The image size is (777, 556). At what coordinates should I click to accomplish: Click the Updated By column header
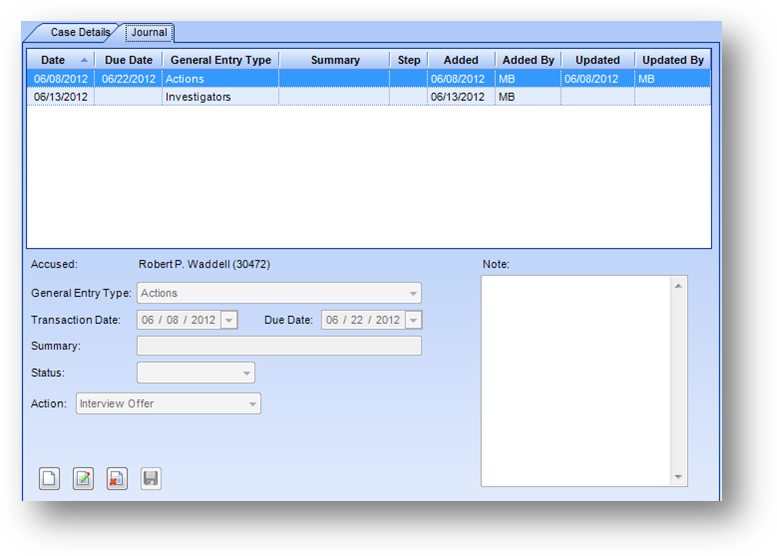coord(672,60)
